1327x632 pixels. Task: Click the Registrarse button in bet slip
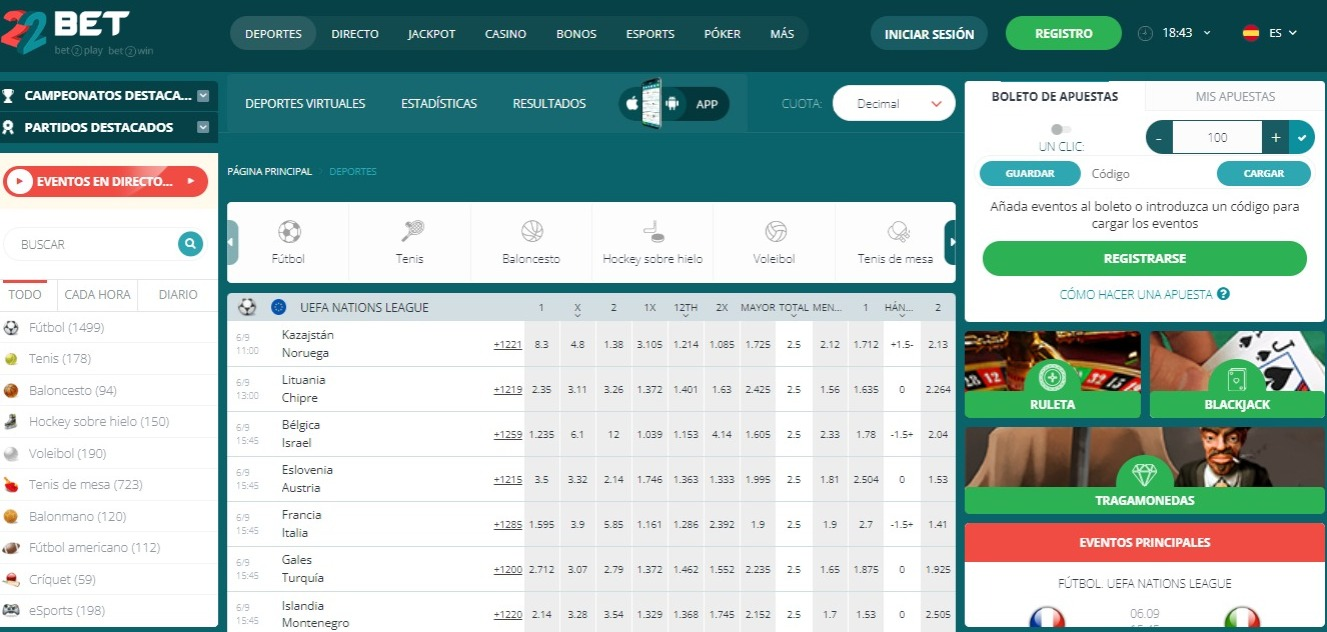click(1144, 258)
